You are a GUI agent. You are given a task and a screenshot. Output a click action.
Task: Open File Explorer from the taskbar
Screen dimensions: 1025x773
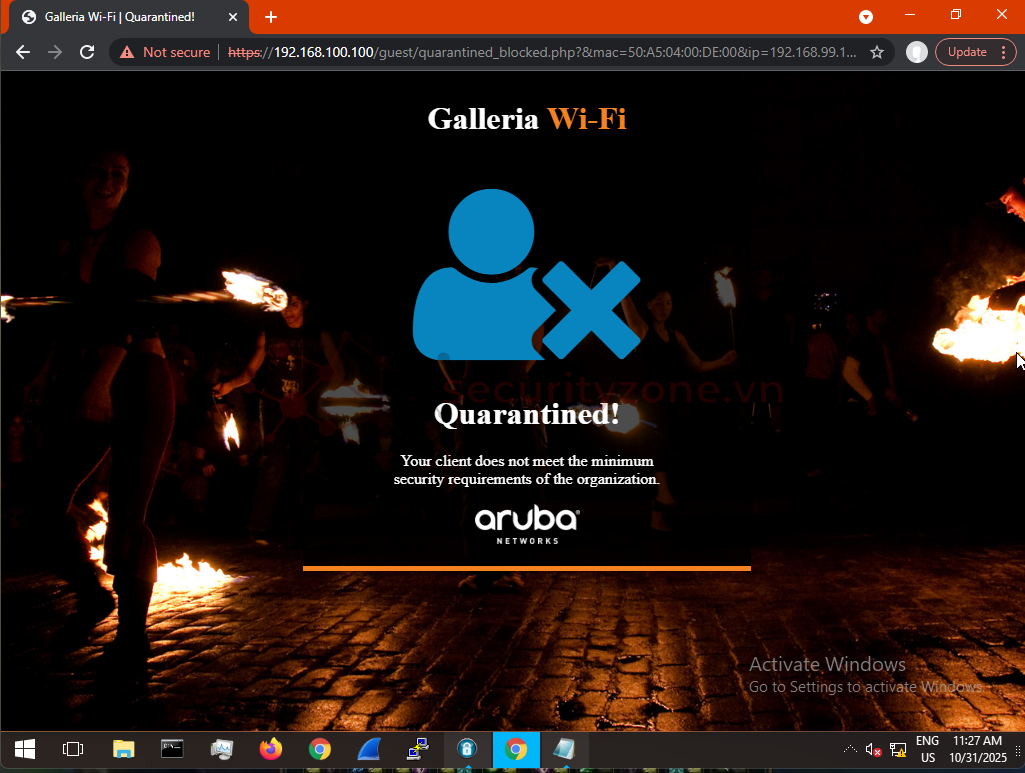tap(123, 749)
